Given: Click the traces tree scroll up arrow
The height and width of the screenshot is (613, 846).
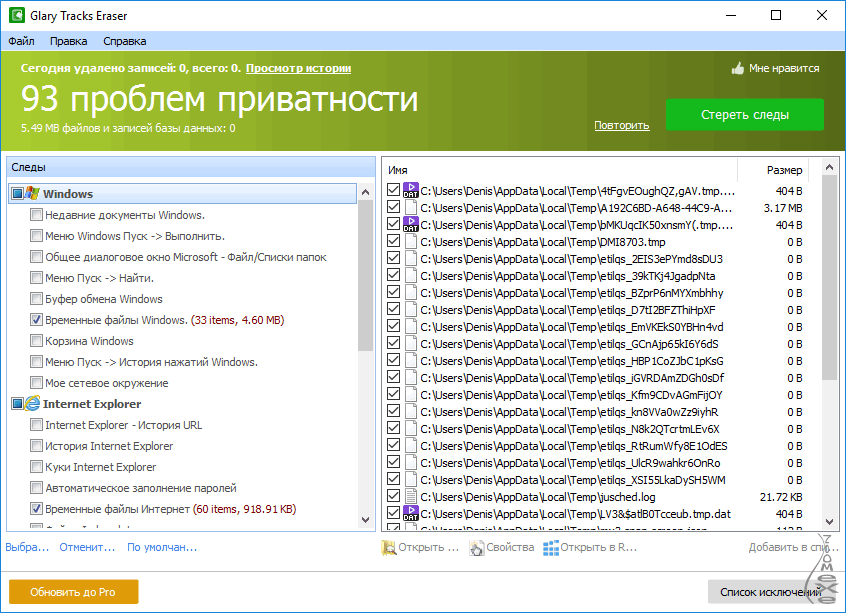Looking at the screenshot, I should coord(365,192).
